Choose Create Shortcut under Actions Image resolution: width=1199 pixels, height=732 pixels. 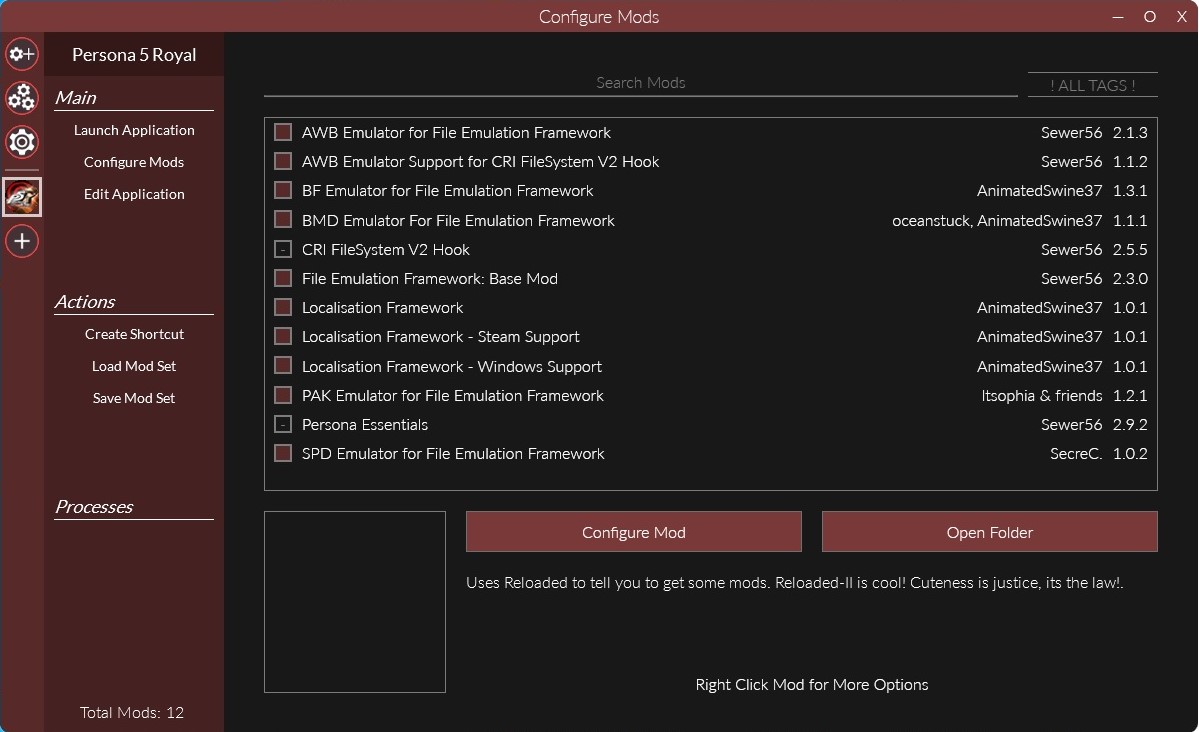[134, 334]
